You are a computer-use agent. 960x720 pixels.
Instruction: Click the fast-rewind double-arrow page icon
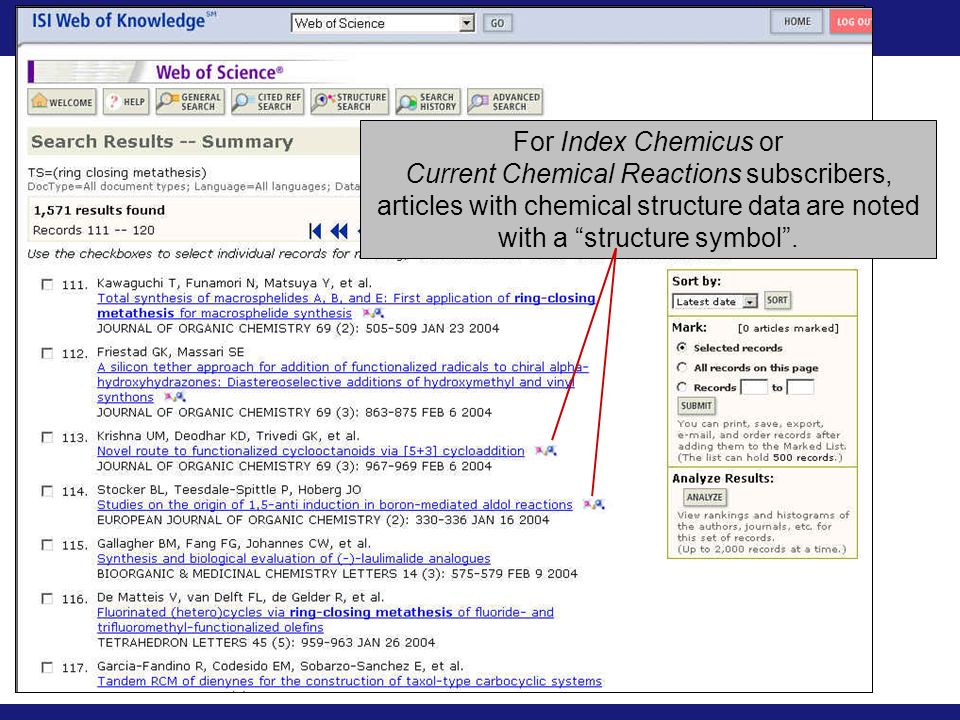click(x=339, y=231)
